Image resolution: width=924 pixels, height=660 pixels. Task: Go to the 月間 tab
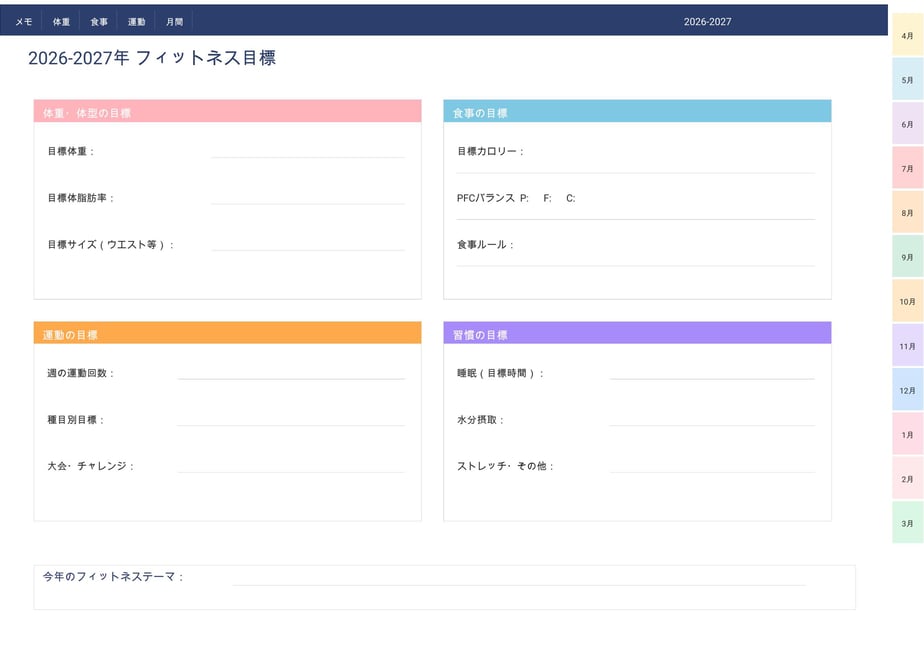click(174, 22)
